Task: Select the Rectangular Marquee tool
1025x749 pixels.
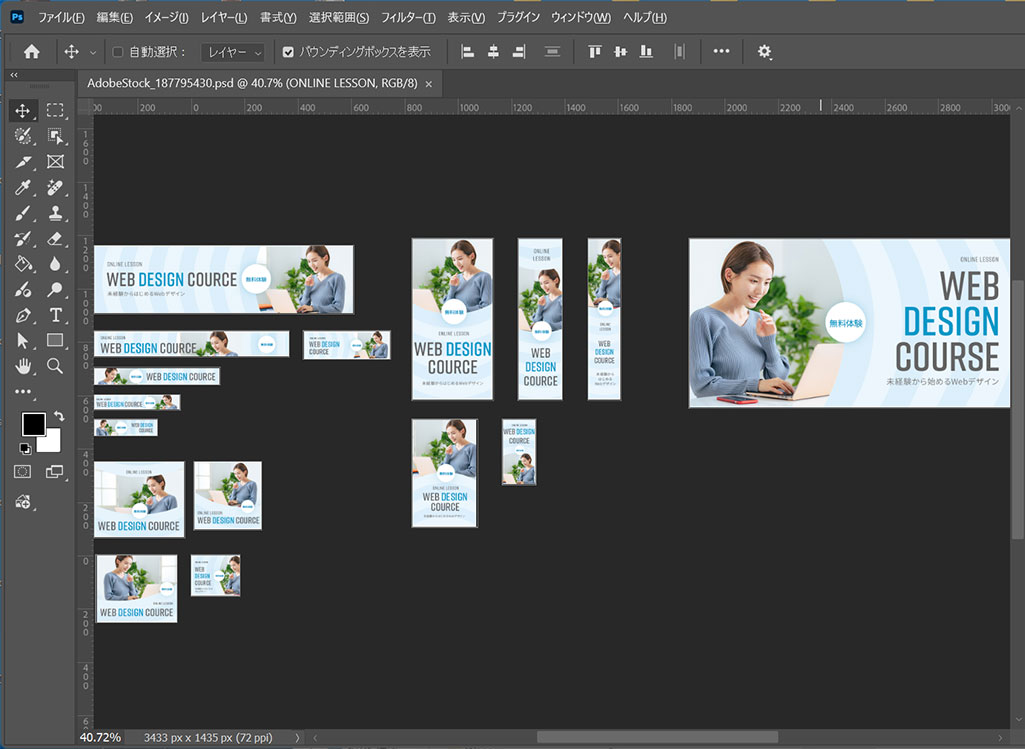Action: coord(55,110)
